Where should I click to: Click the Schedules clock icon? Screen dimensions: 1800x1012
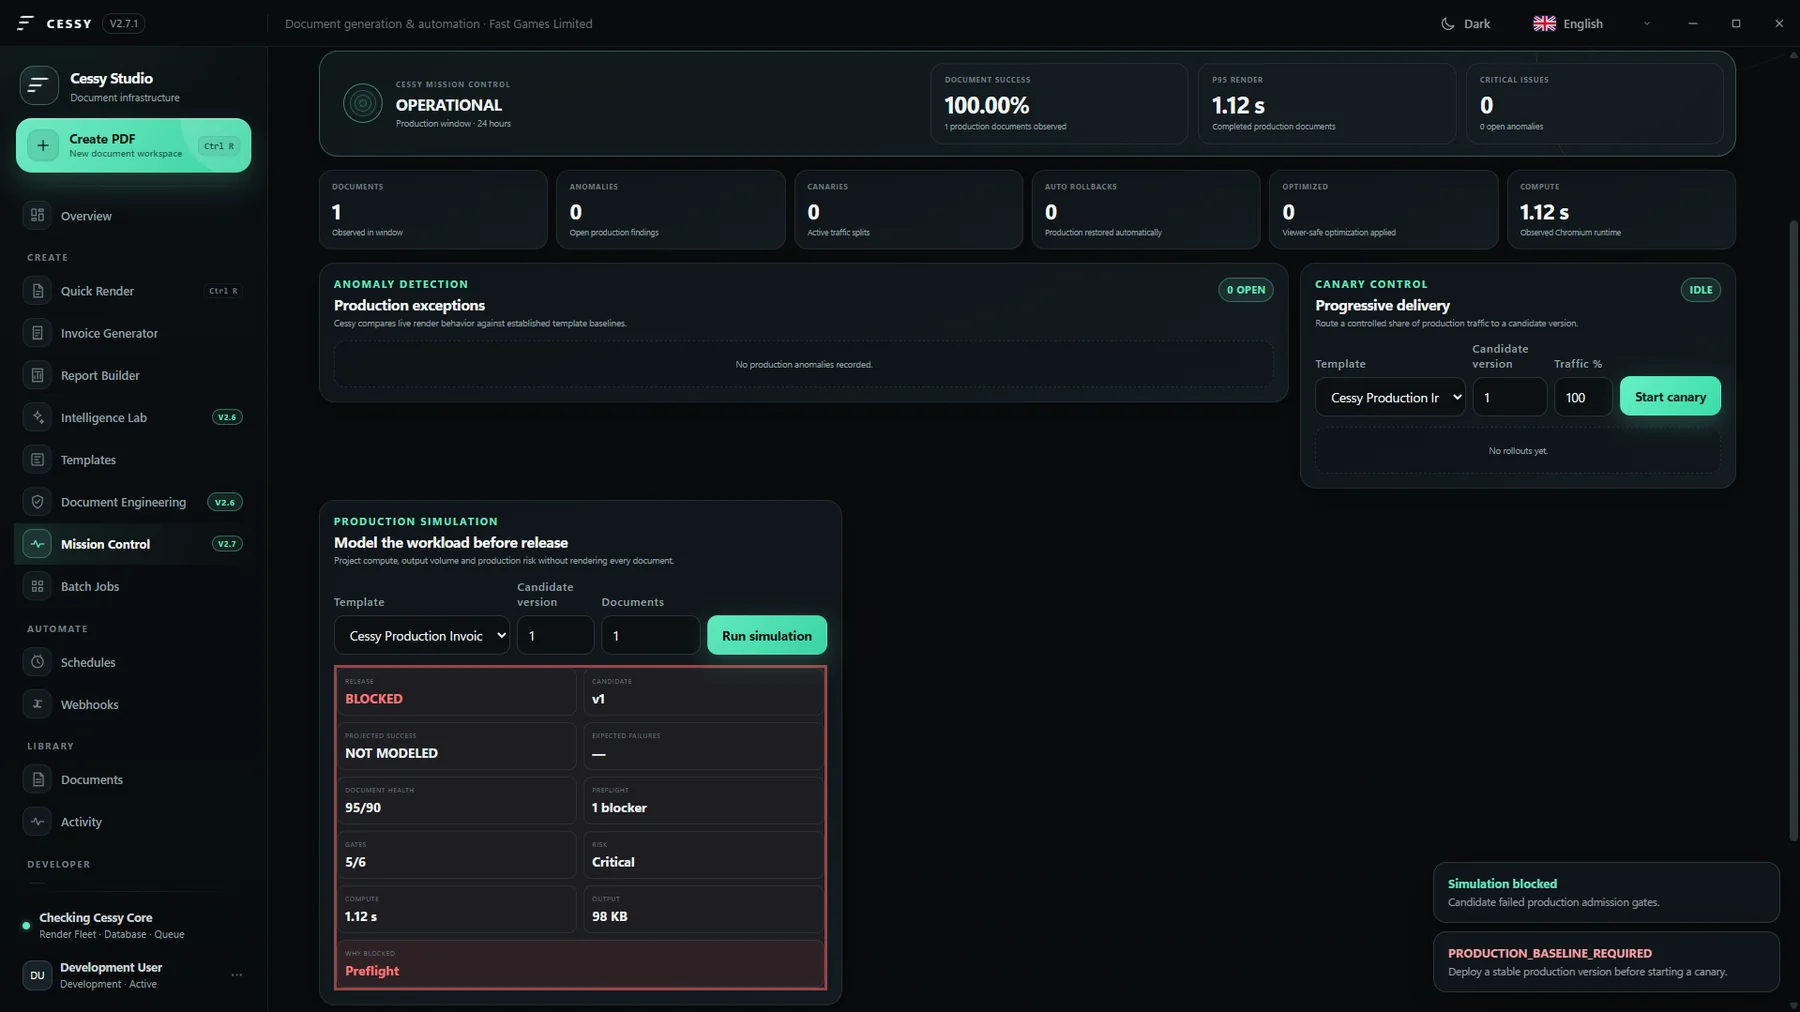37,662
